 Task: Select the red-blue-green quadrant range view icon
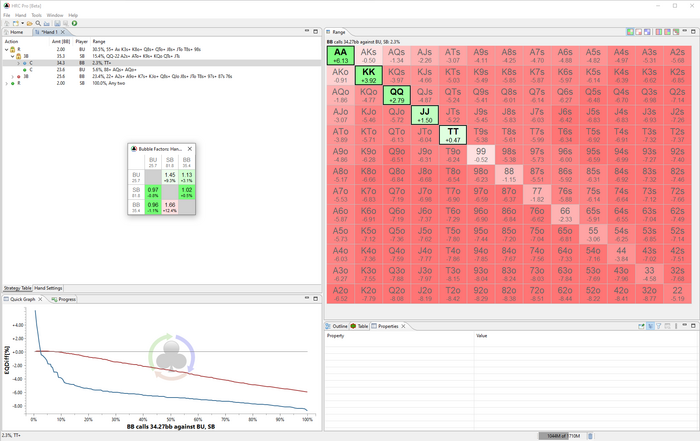coord(667,32)
